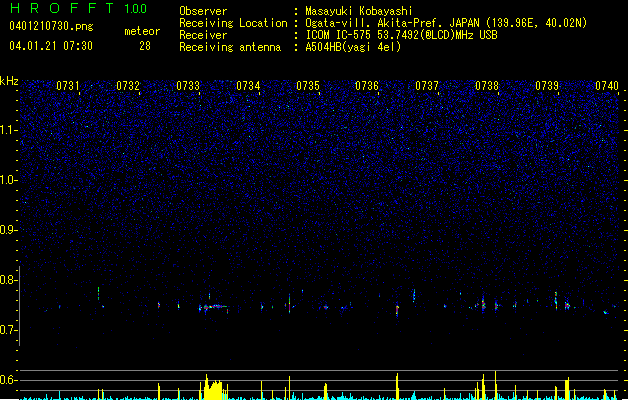
Task: Click time marker 0739
Action: tap(547, 86)
